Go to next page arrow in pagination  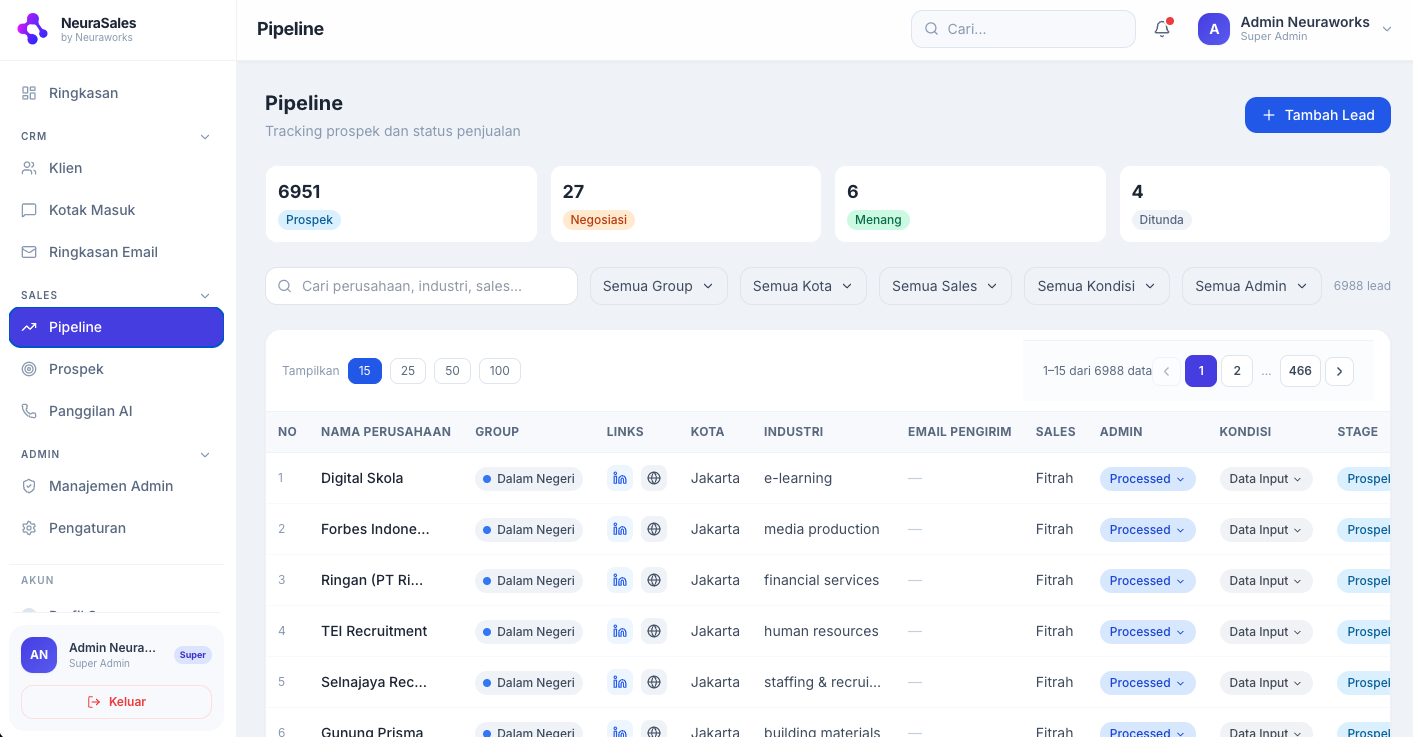pos(1339,371)
